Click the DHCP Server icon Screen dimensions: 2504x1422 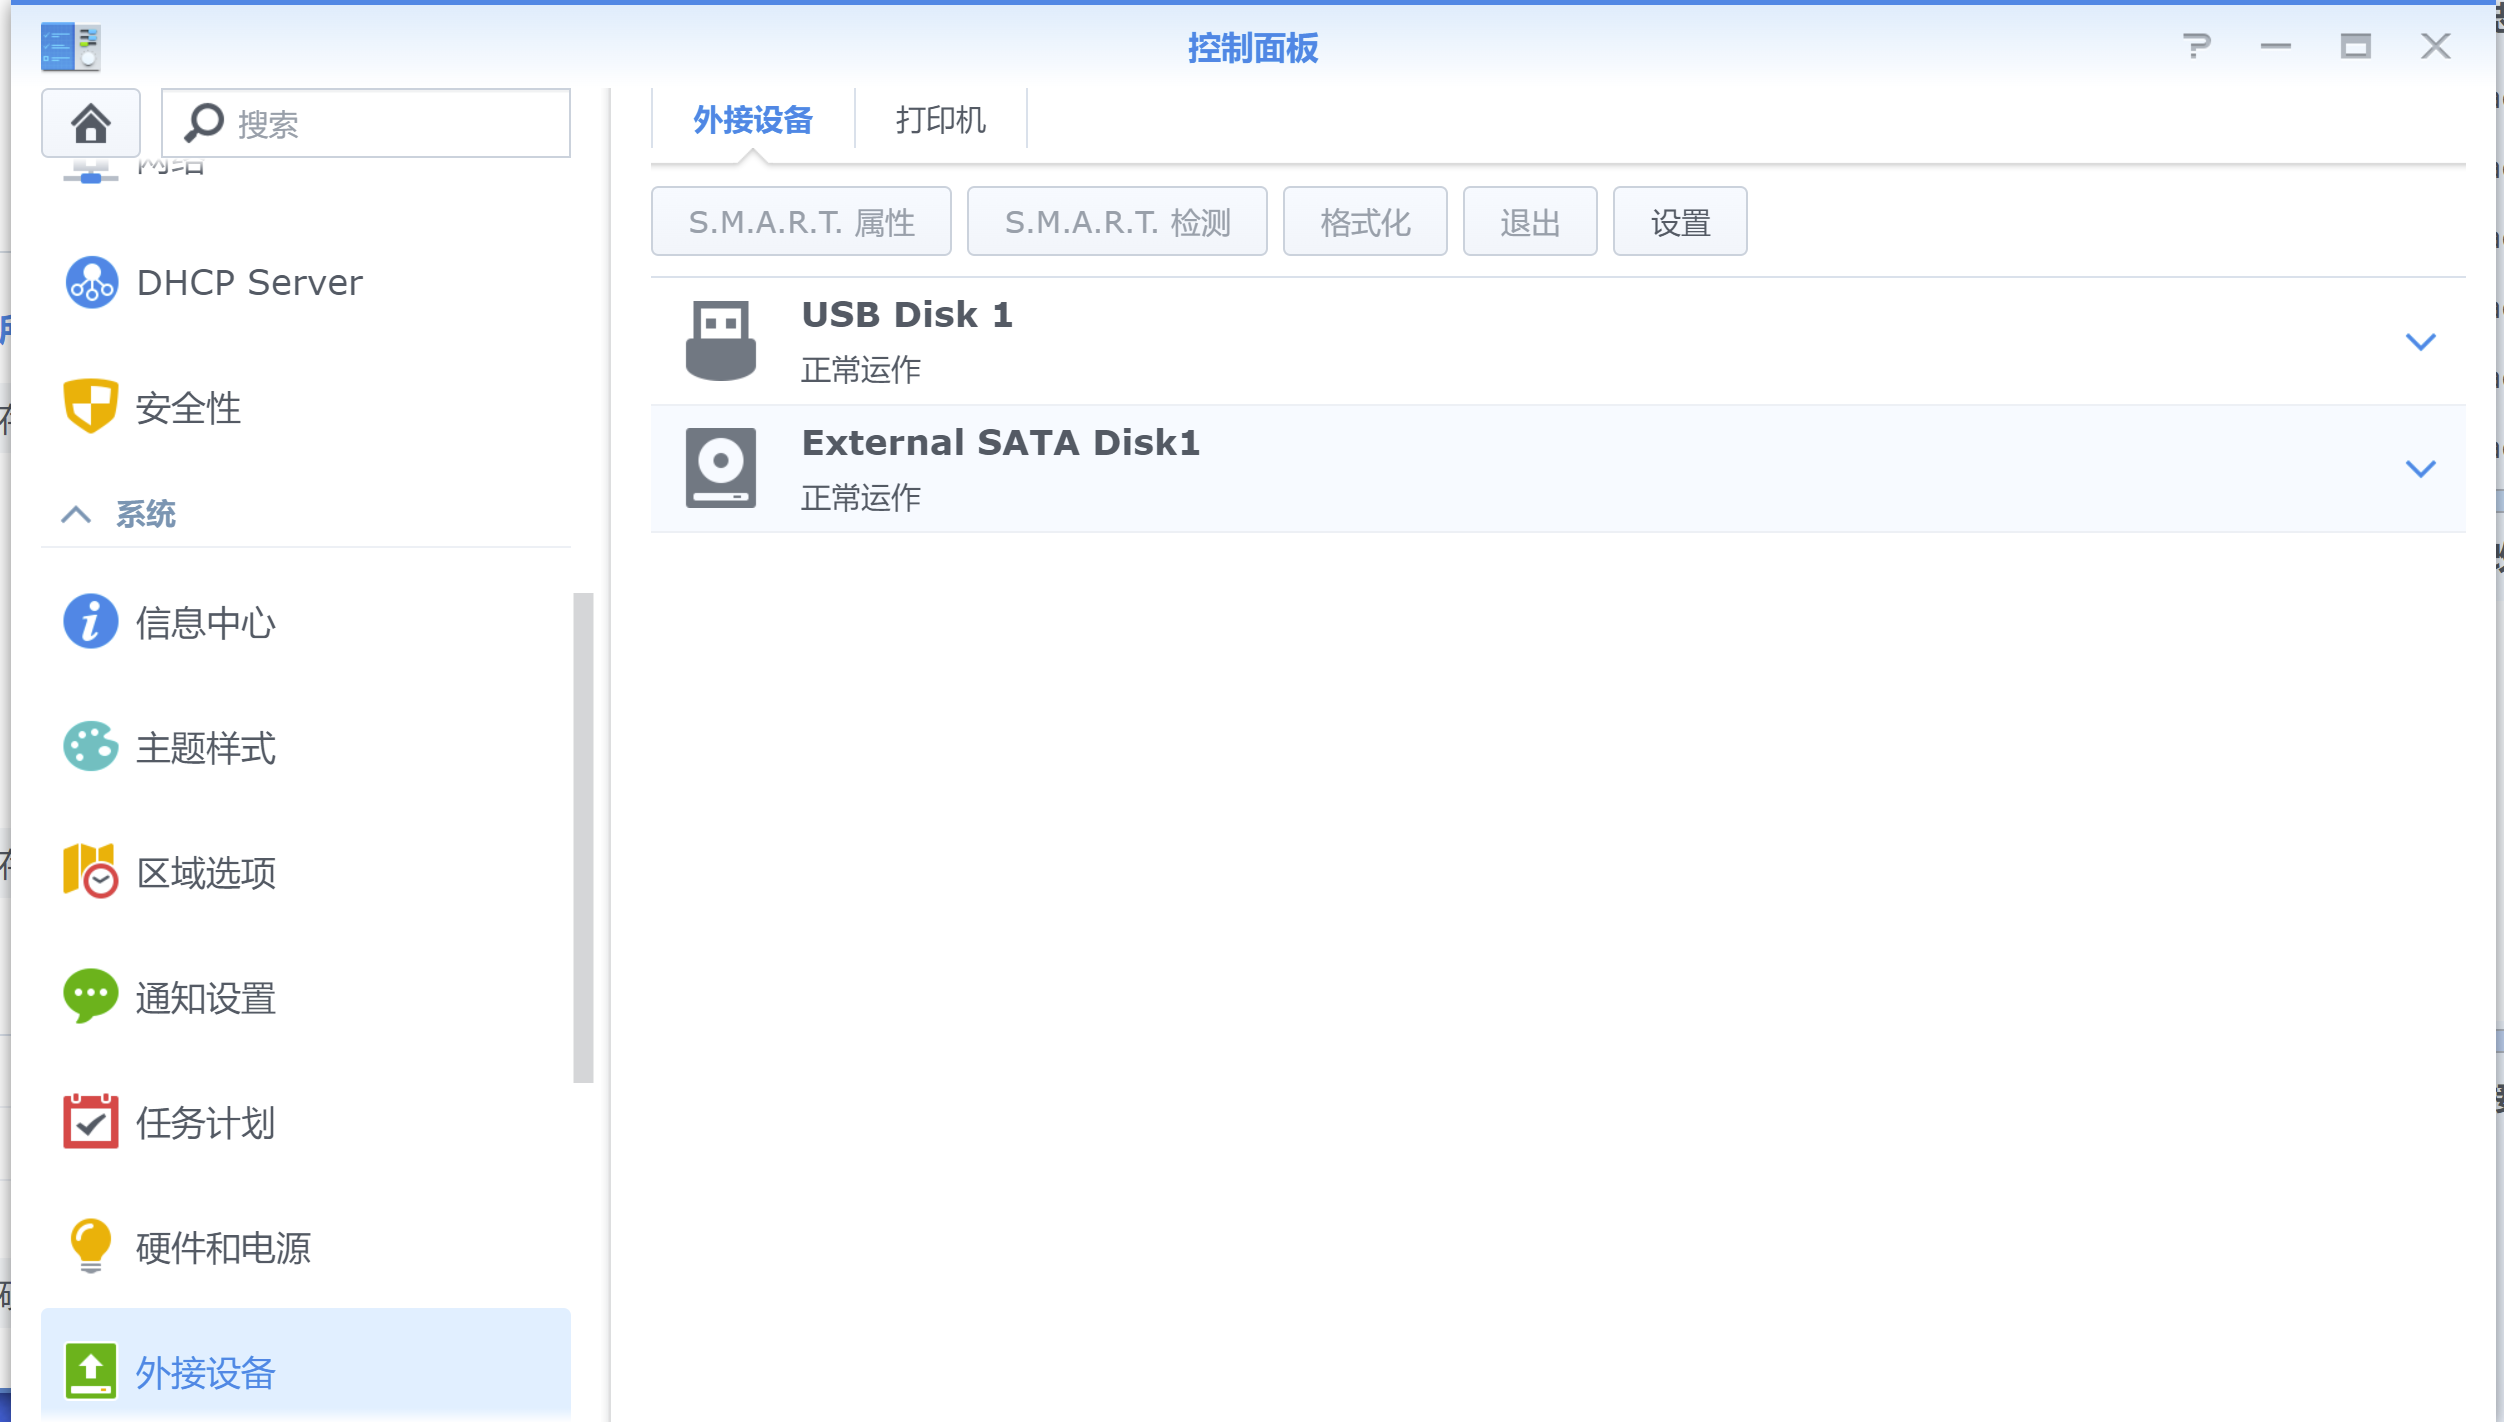(x=91, y=282)
